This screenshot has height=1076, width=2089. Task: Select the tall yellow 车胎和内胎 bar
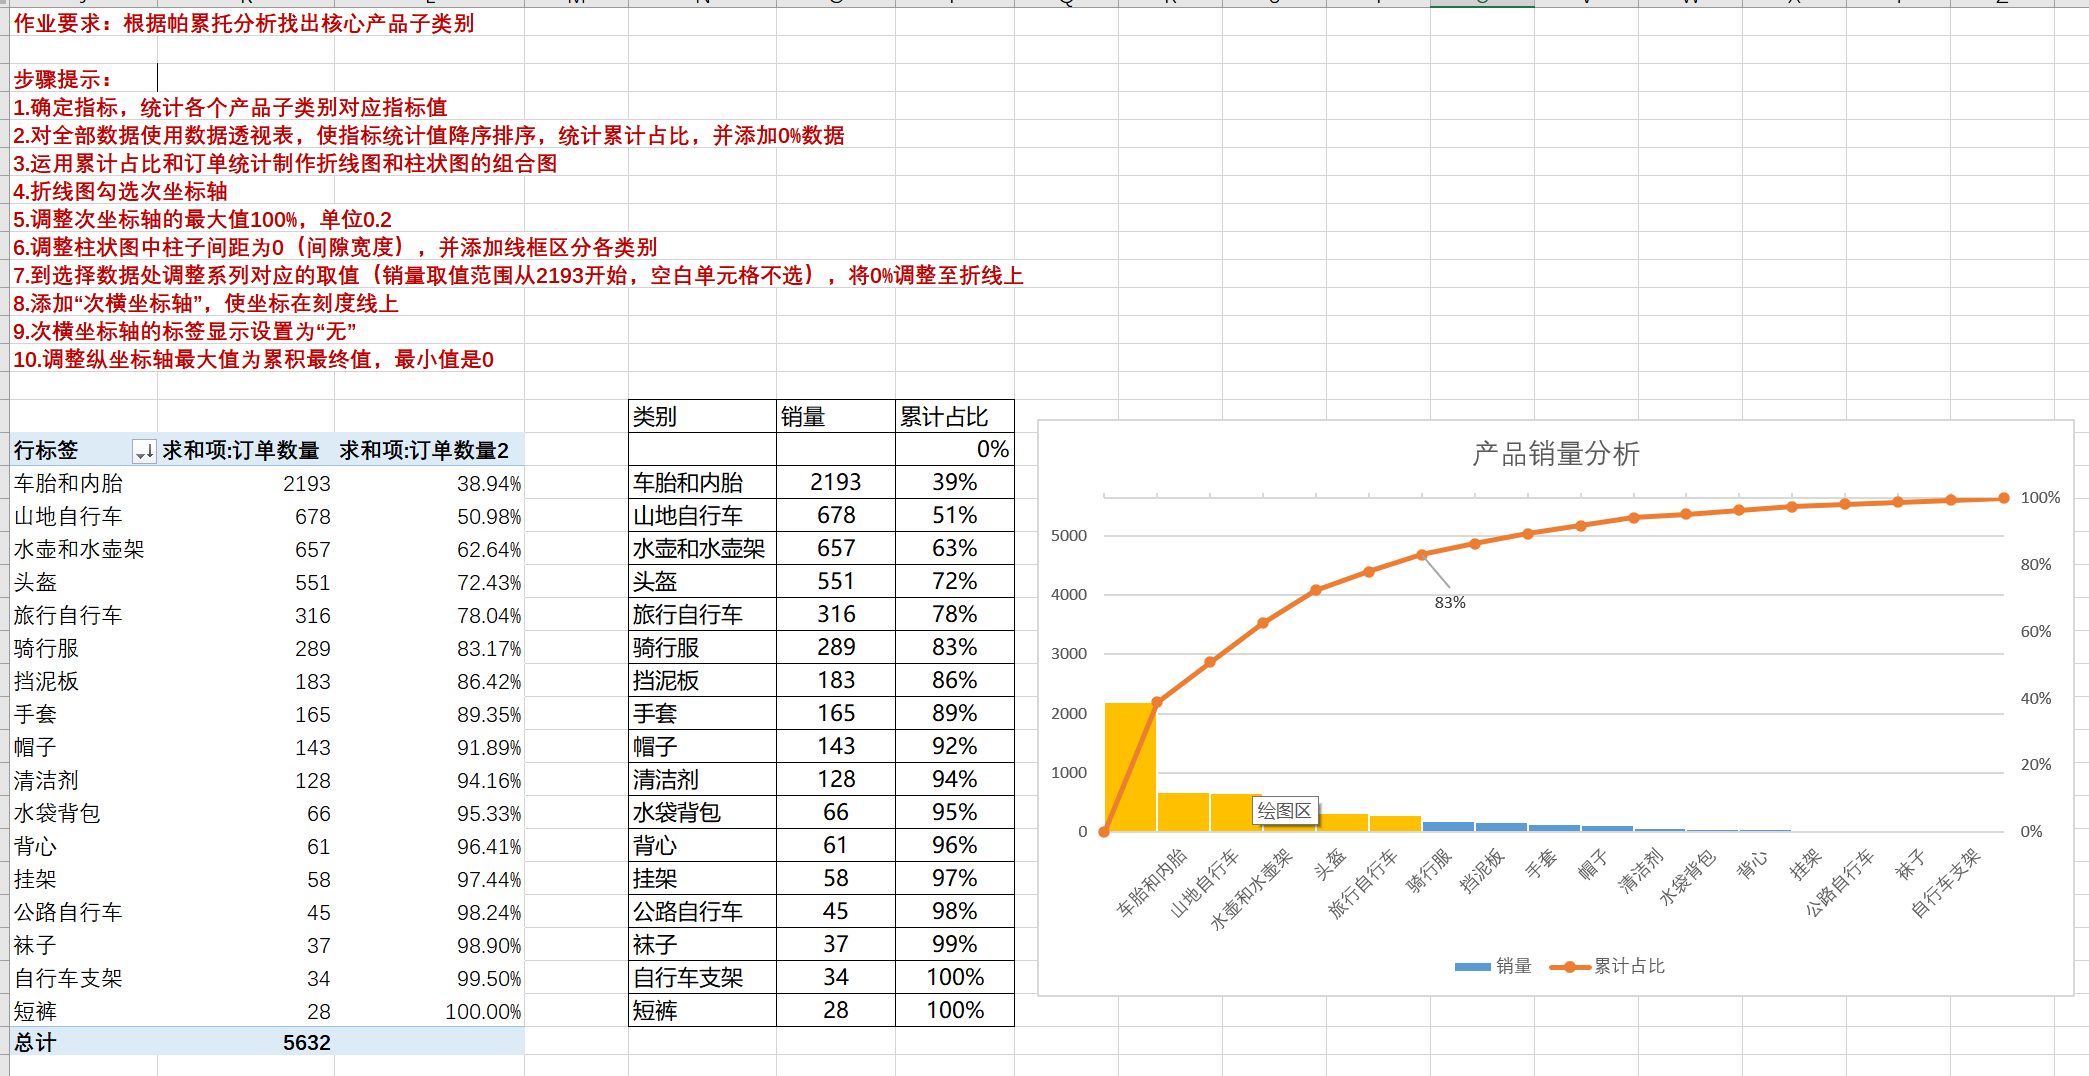(x=1130, y=767)
